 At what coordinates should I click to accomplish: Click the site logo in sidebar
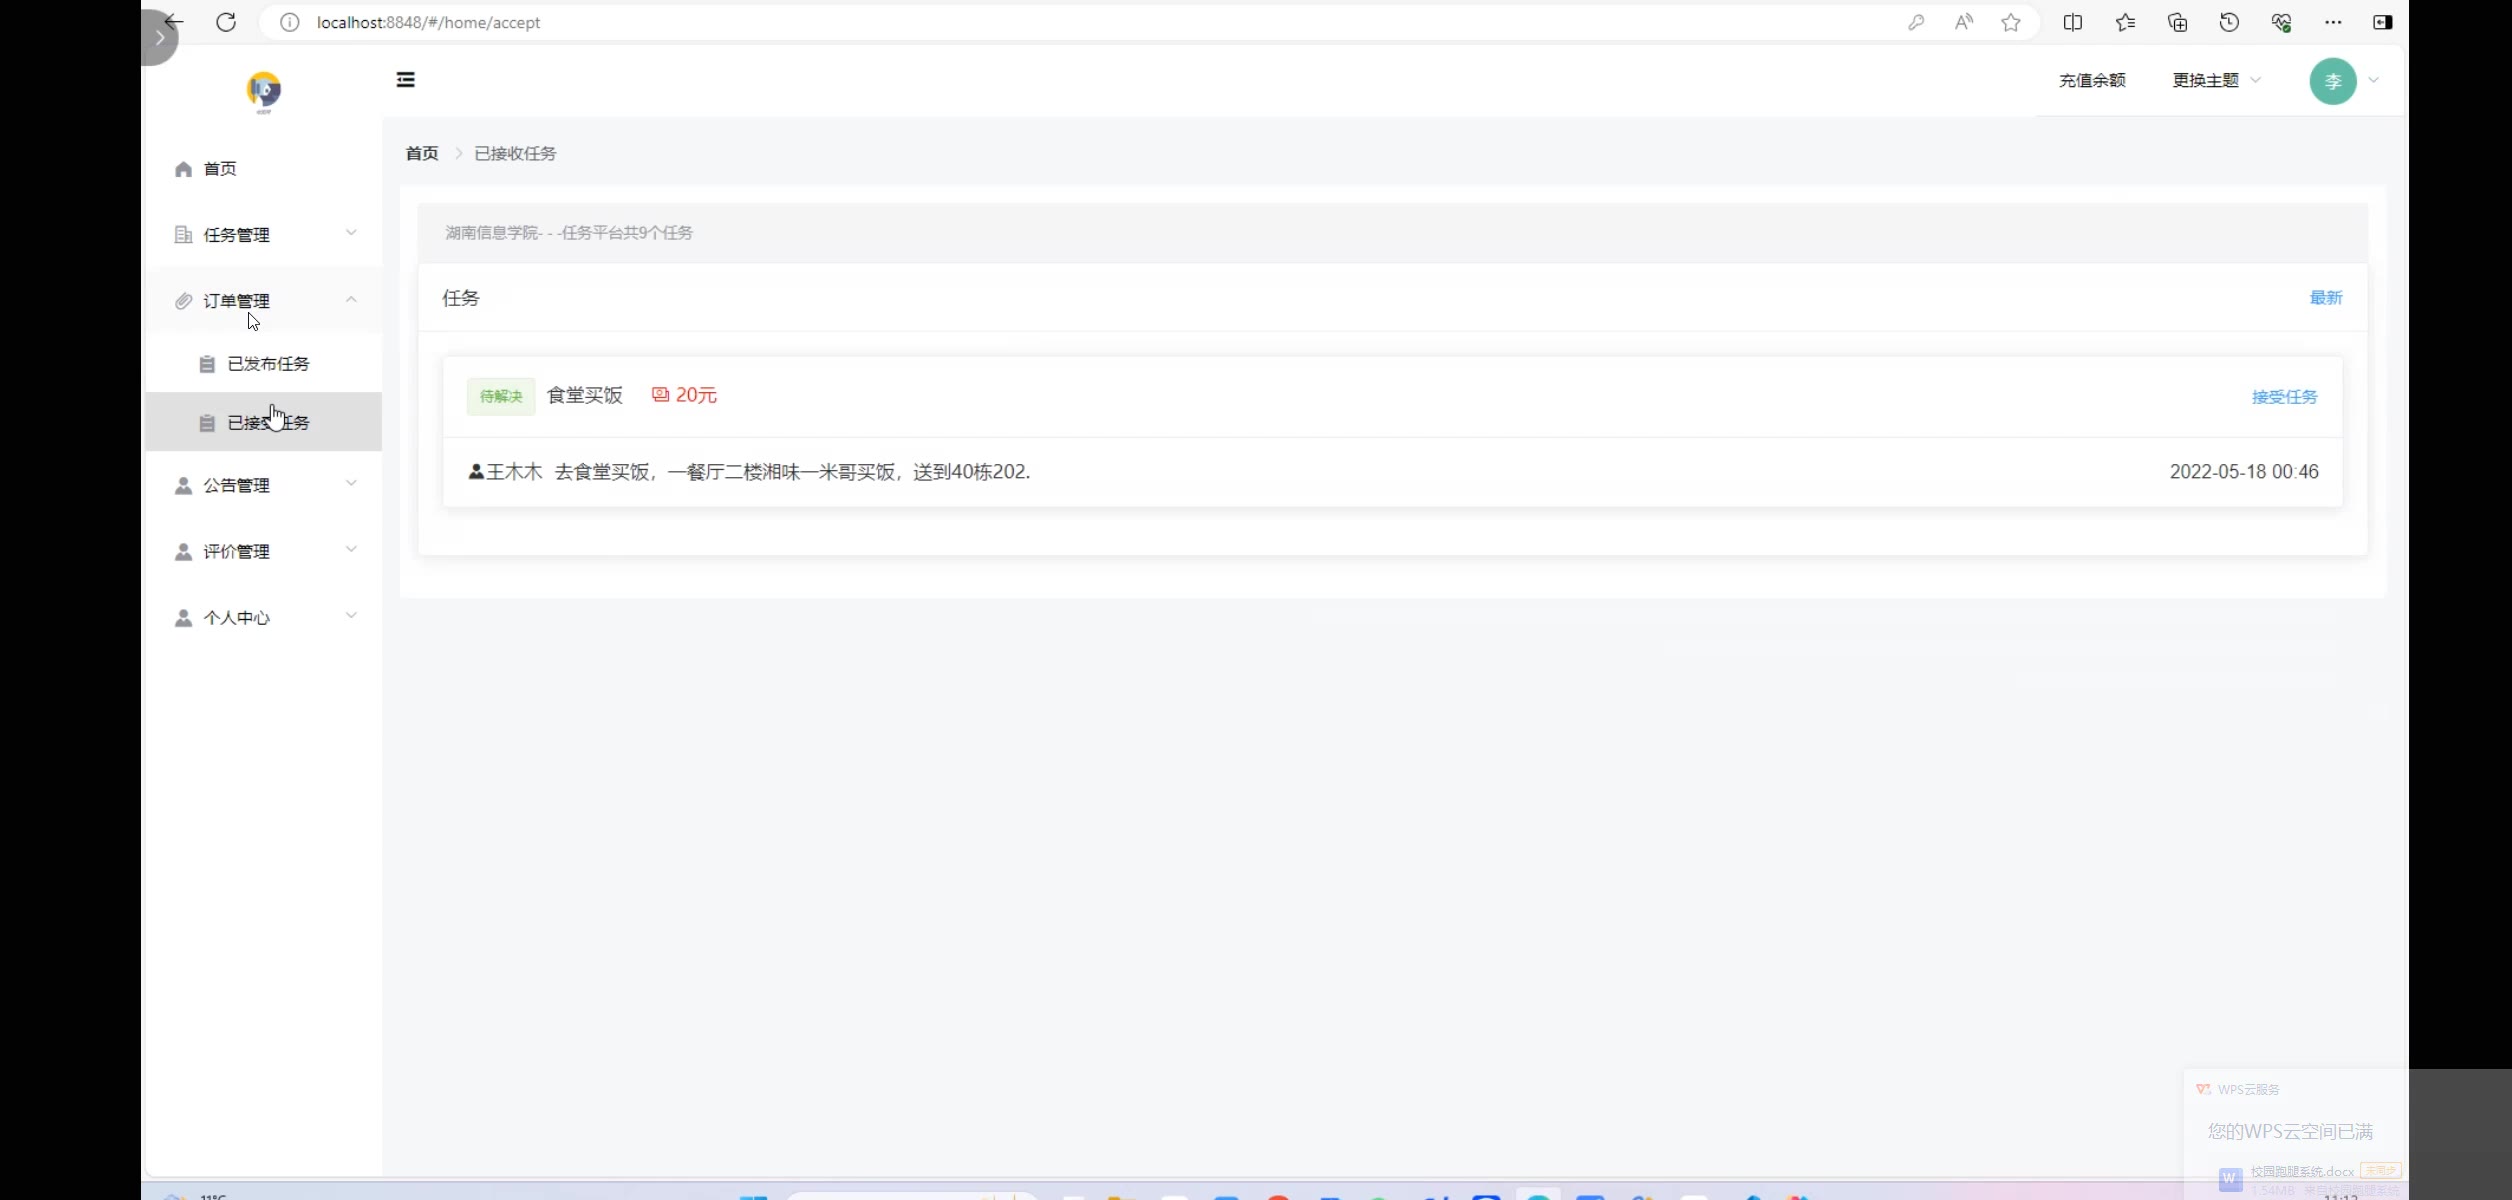pyautogui.click(x=264, y=91)
